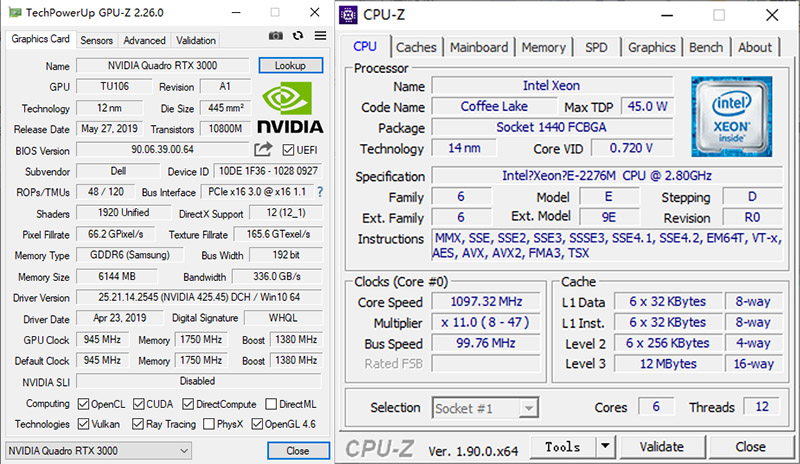Viewport: 800px width, 464px height.
Task: Open the Validation tab in GPU-Z
Action: point(196,40)
